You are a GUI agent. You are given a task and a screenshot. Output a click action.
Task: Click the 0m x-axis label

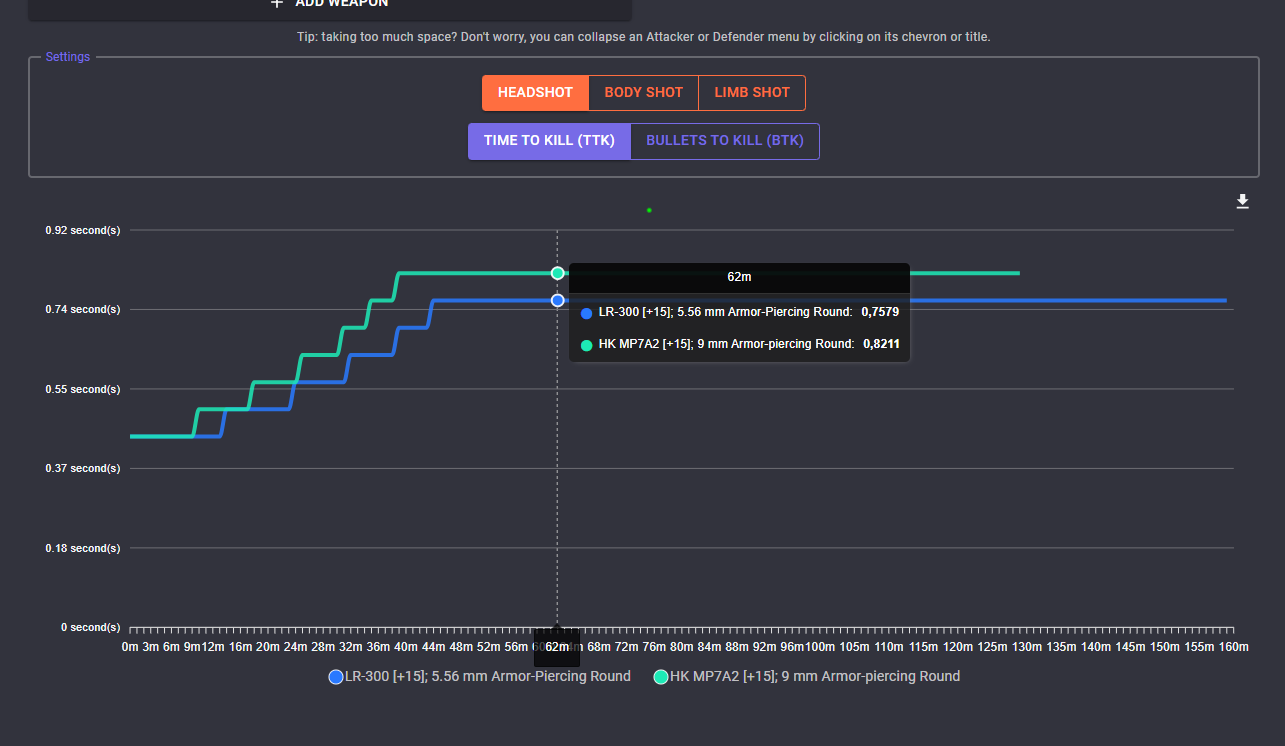(130, 647)
